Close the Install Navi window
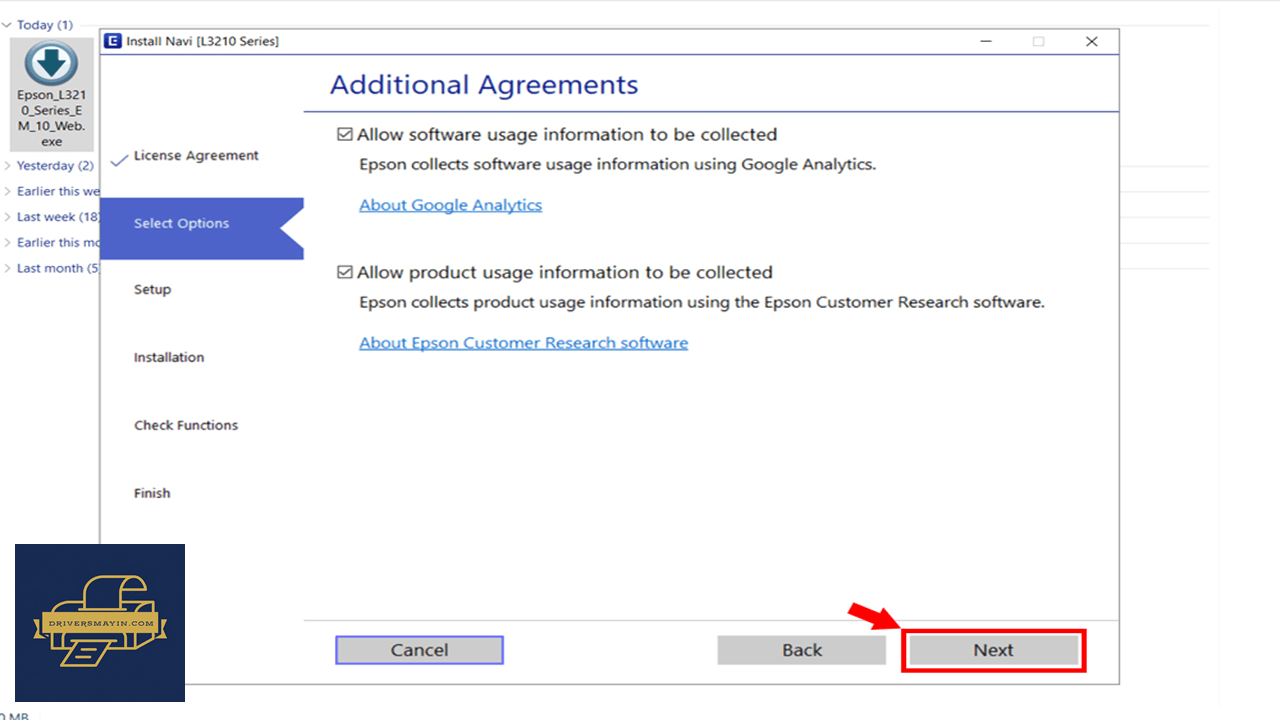1280x720 pixels. click(1092, 41)
